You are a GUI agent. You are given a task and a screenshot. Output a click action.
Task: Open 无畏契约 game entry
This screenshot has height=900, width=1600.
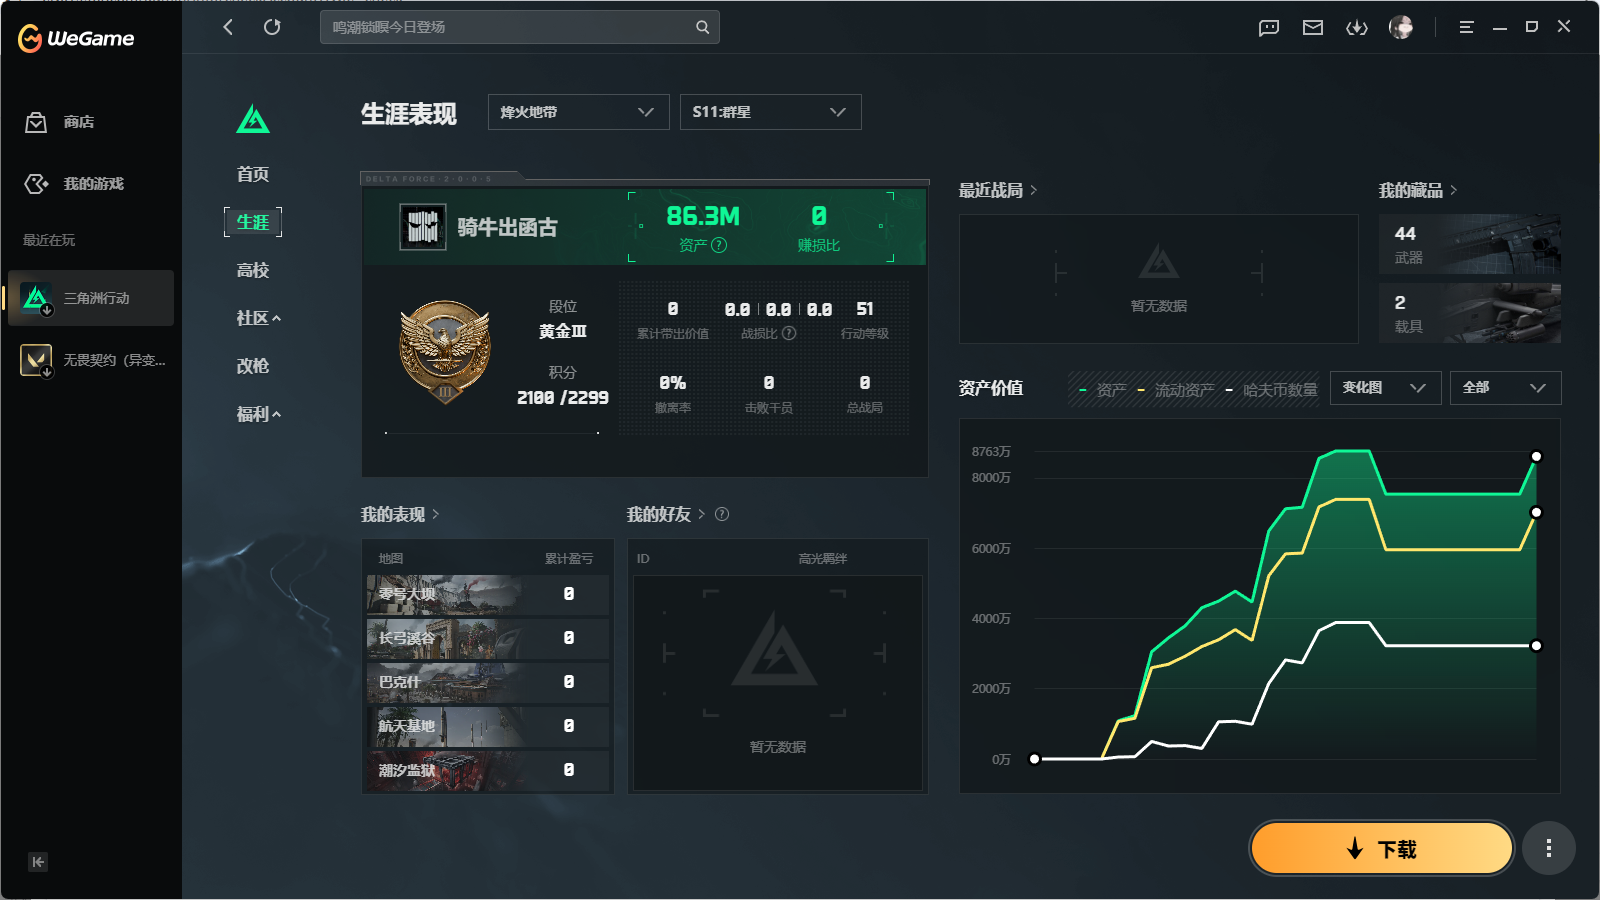click(x=91, y=360)
